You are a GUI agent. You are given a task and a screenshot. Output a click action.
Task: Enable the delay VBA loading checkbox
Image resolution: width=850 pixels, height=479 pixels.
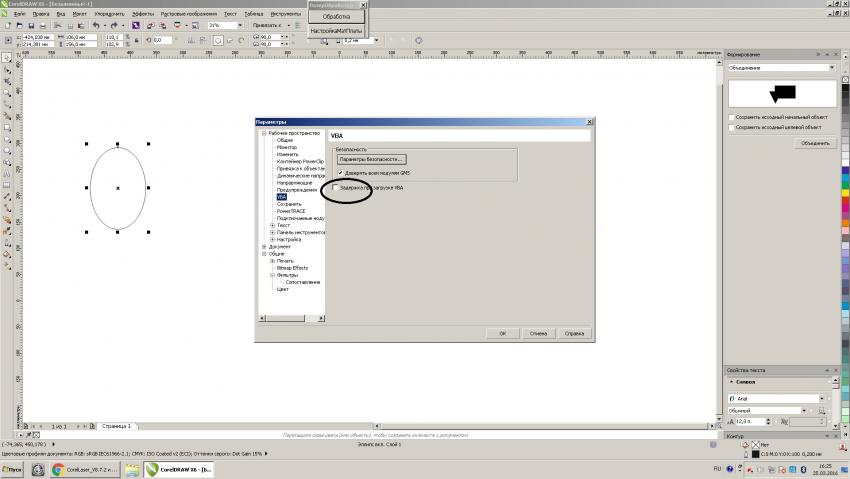point(335,187)
